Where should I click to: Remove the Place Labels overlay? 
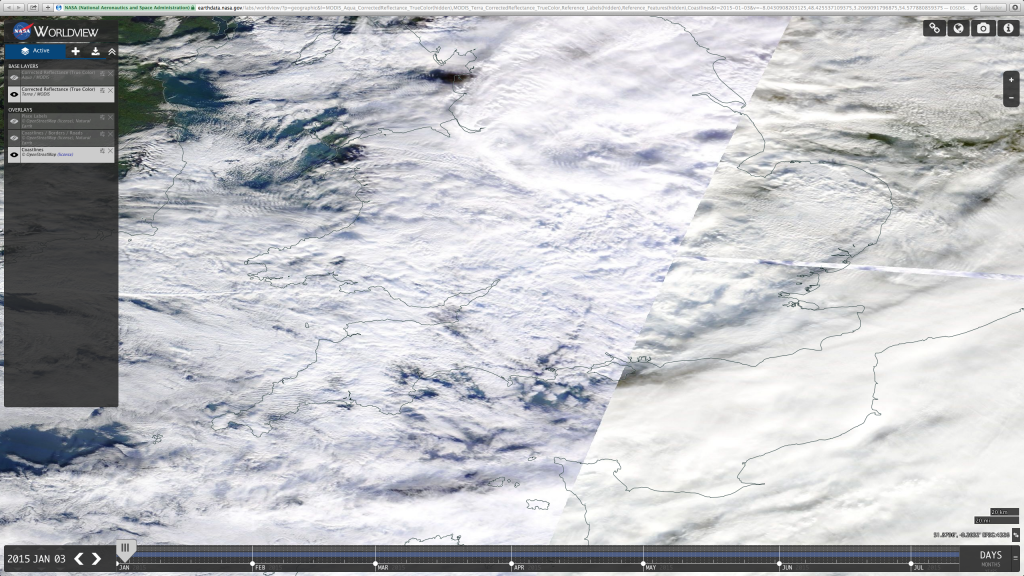click(x=110, y=118)
